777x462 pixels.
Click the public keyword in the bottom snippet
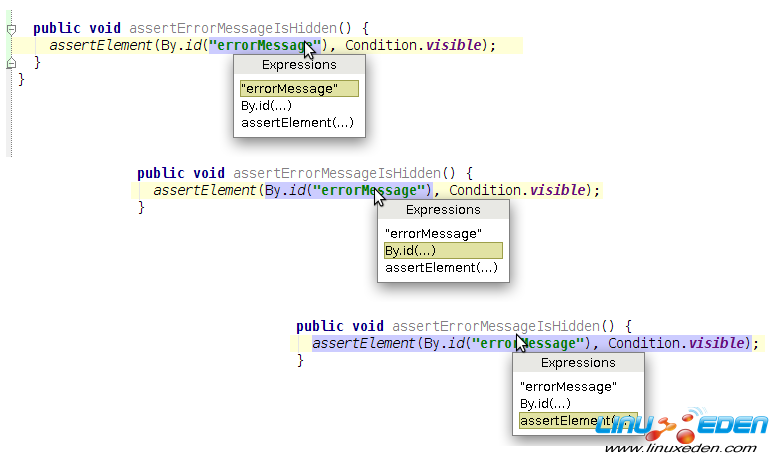[319, 326]
